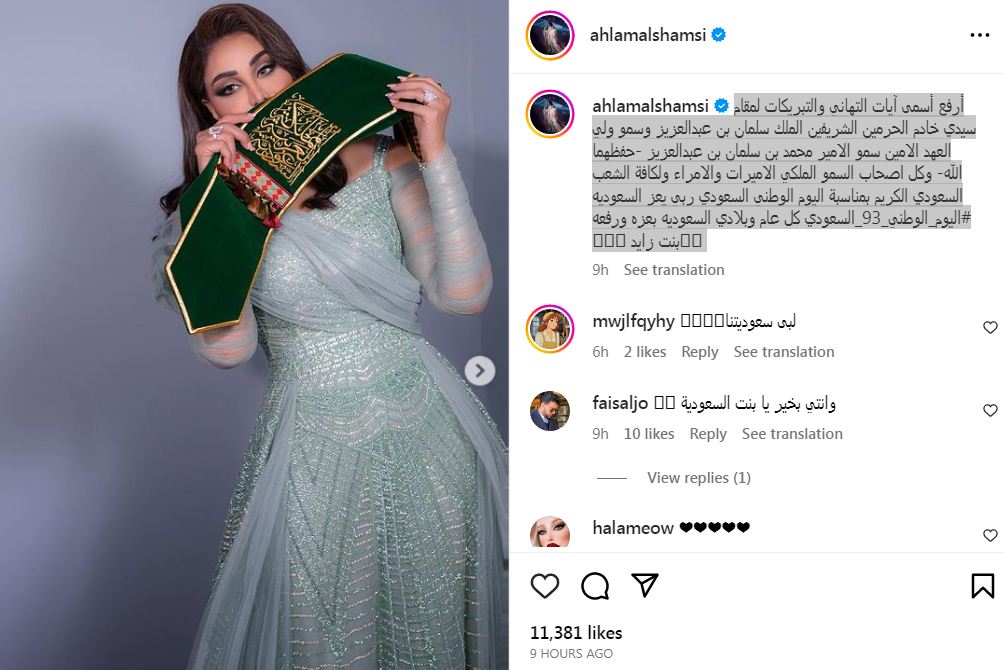Open mwjlfqyhy's profile avatar
Screen dimensions: 1004x670
coord(549,329)
